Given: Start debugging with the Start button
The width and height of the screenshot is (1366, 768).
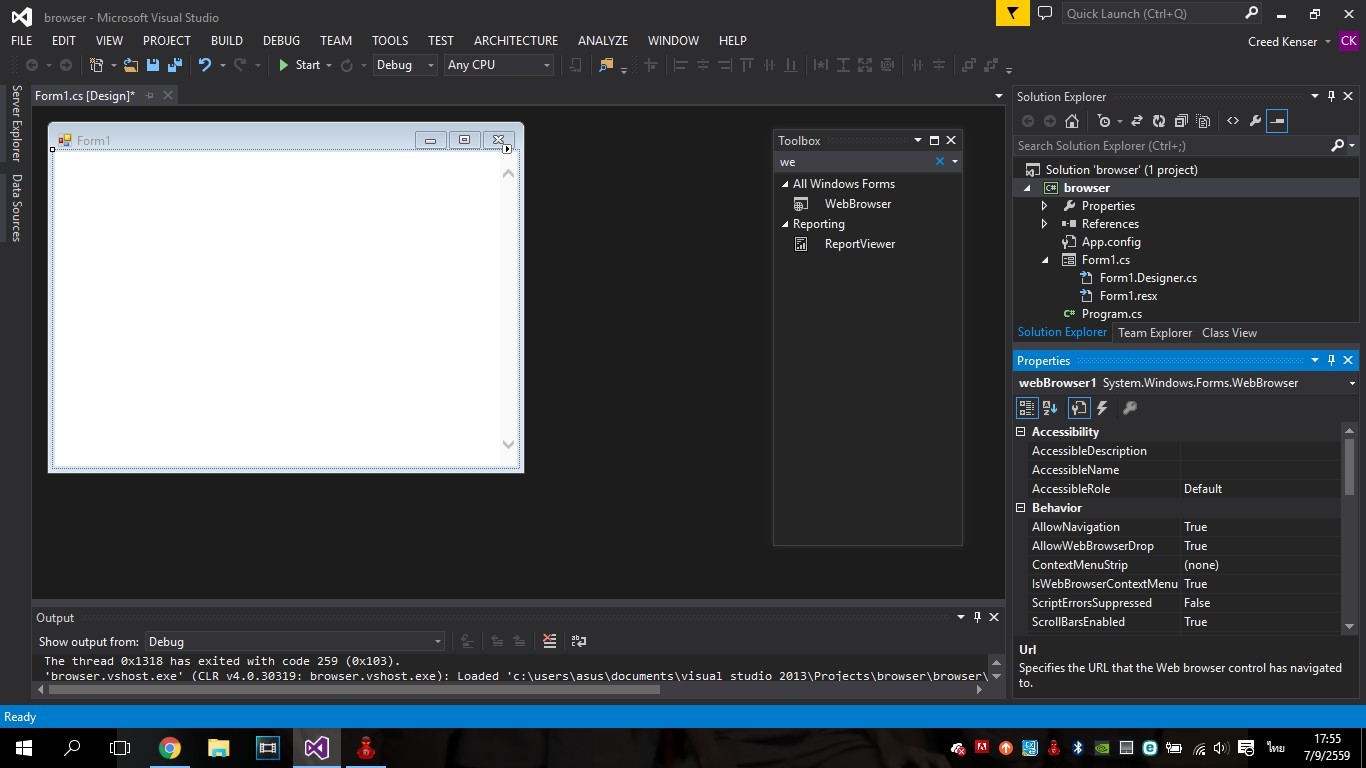Looking at the screenshot, I should (x=299, y=65).
